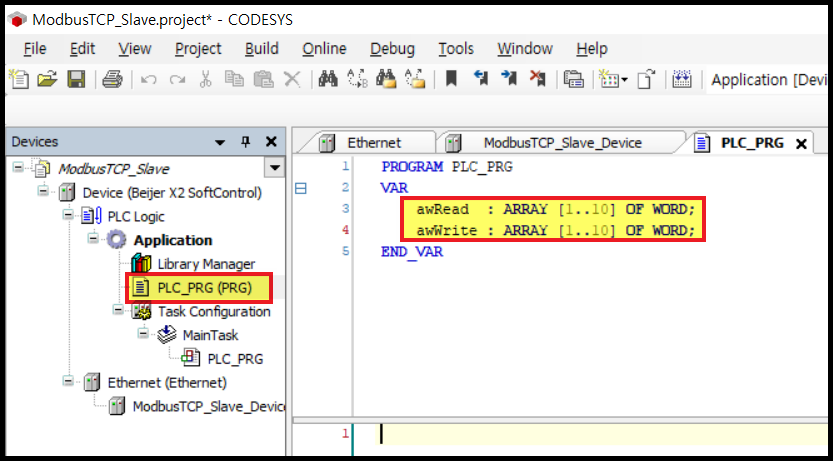Click the Replace A-to-B icon
833x461 pixels.
pyautogui.click(x=357, y=80)
